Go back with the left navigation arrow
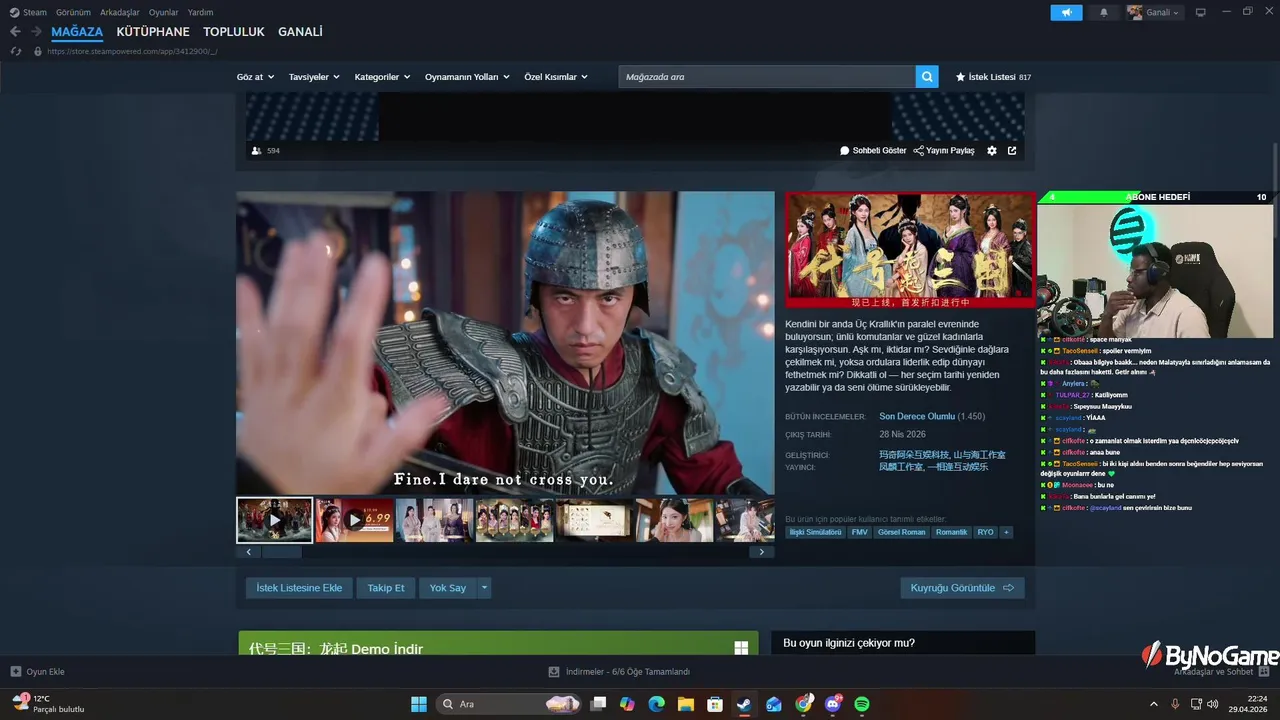This screenshot has height=720, width=1280. [15, 32]
